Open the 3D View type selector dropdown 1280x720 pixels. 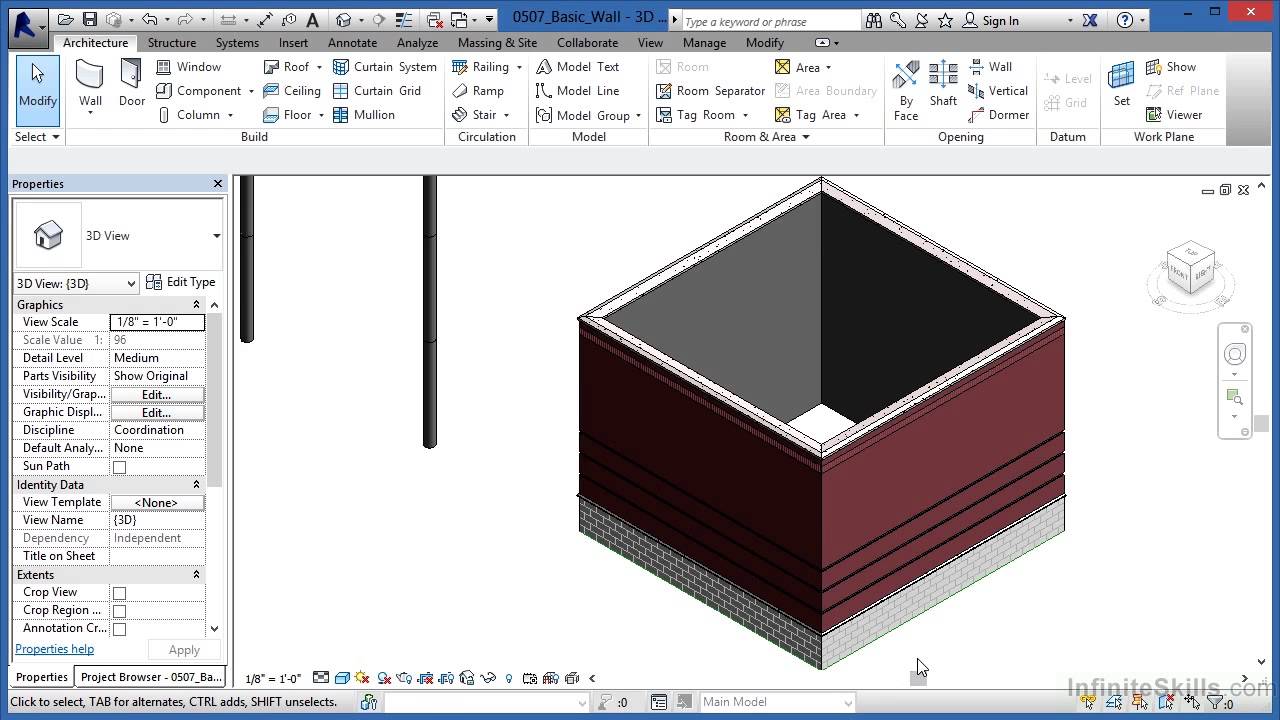click(216, 236)
